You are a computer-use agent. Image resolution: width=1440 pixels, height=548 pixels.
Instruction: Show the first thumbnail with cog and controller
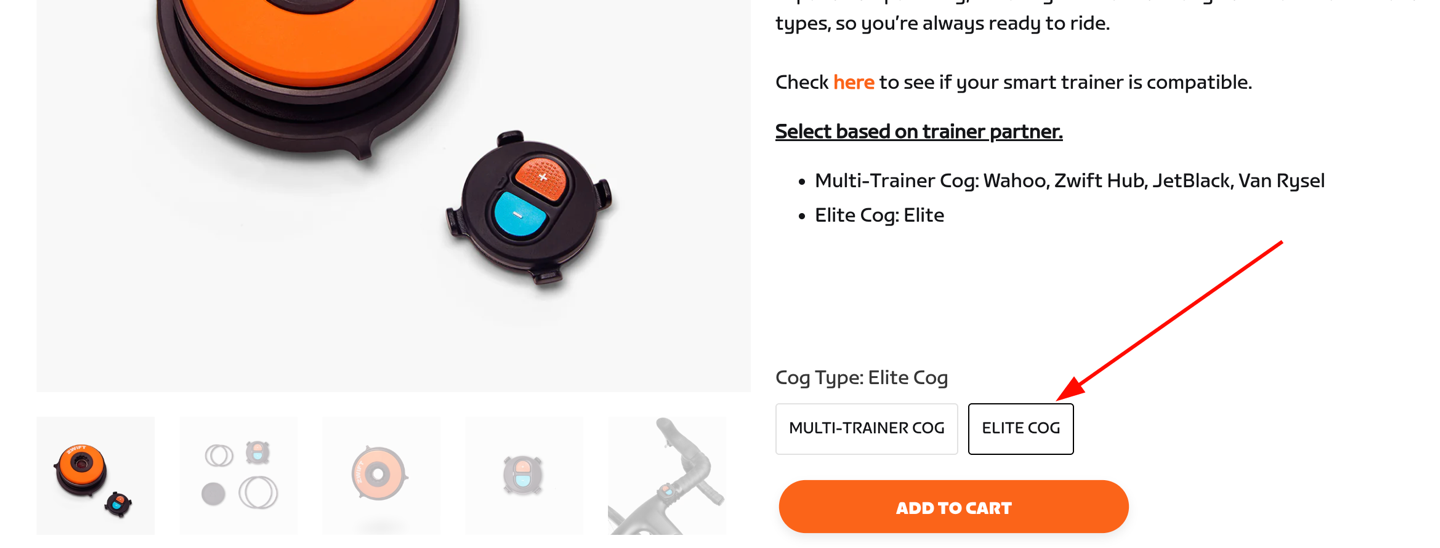96,475
